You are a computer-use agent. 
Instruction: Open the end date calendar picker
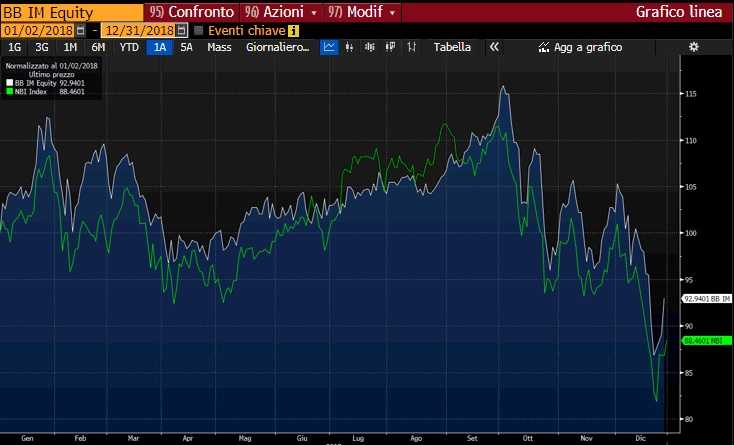(x=182, y=31)
